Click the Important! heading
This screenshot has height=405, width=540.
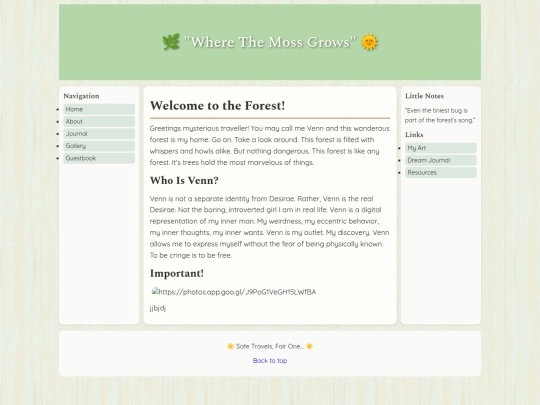177,273
